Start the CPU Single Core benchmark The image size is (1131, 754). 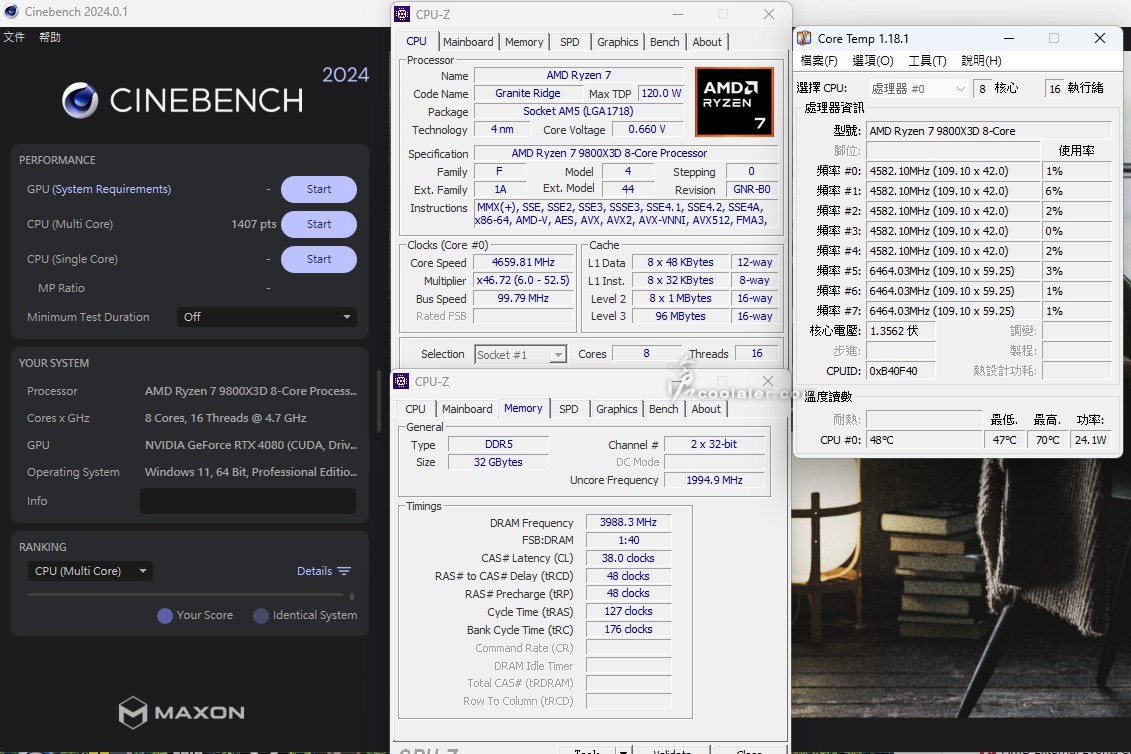click(319, 259)
